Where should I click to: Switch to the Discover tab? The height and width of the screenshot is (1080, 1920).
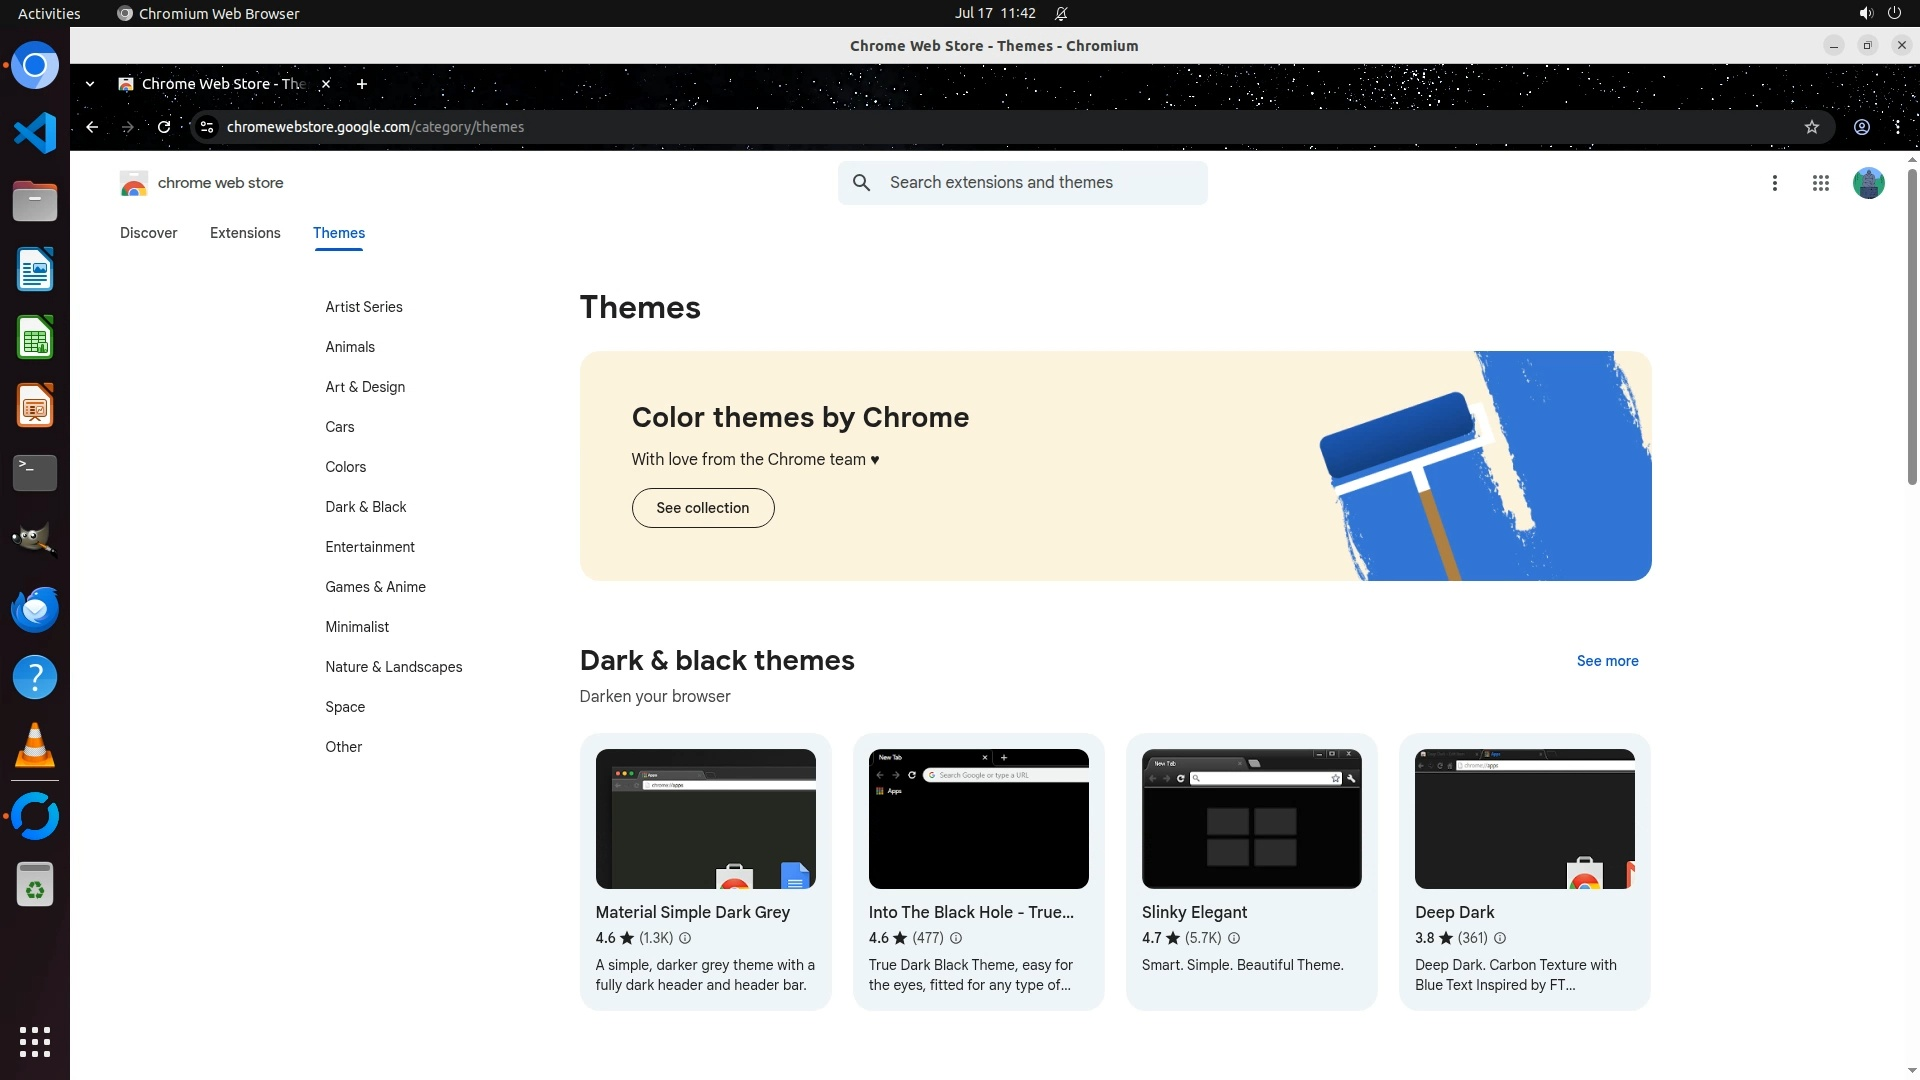pos(148,233)
